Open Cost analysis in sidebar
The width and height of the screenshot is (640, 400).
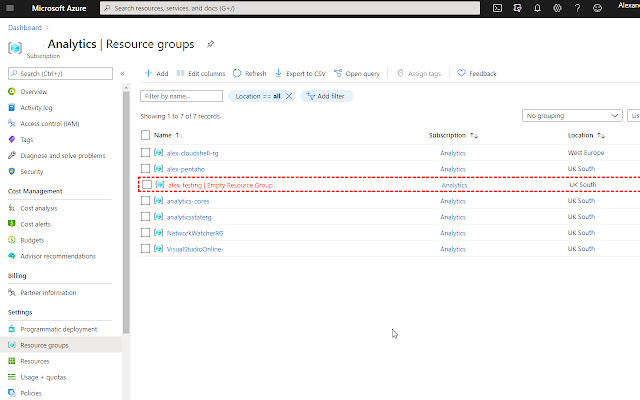point(39,208)
